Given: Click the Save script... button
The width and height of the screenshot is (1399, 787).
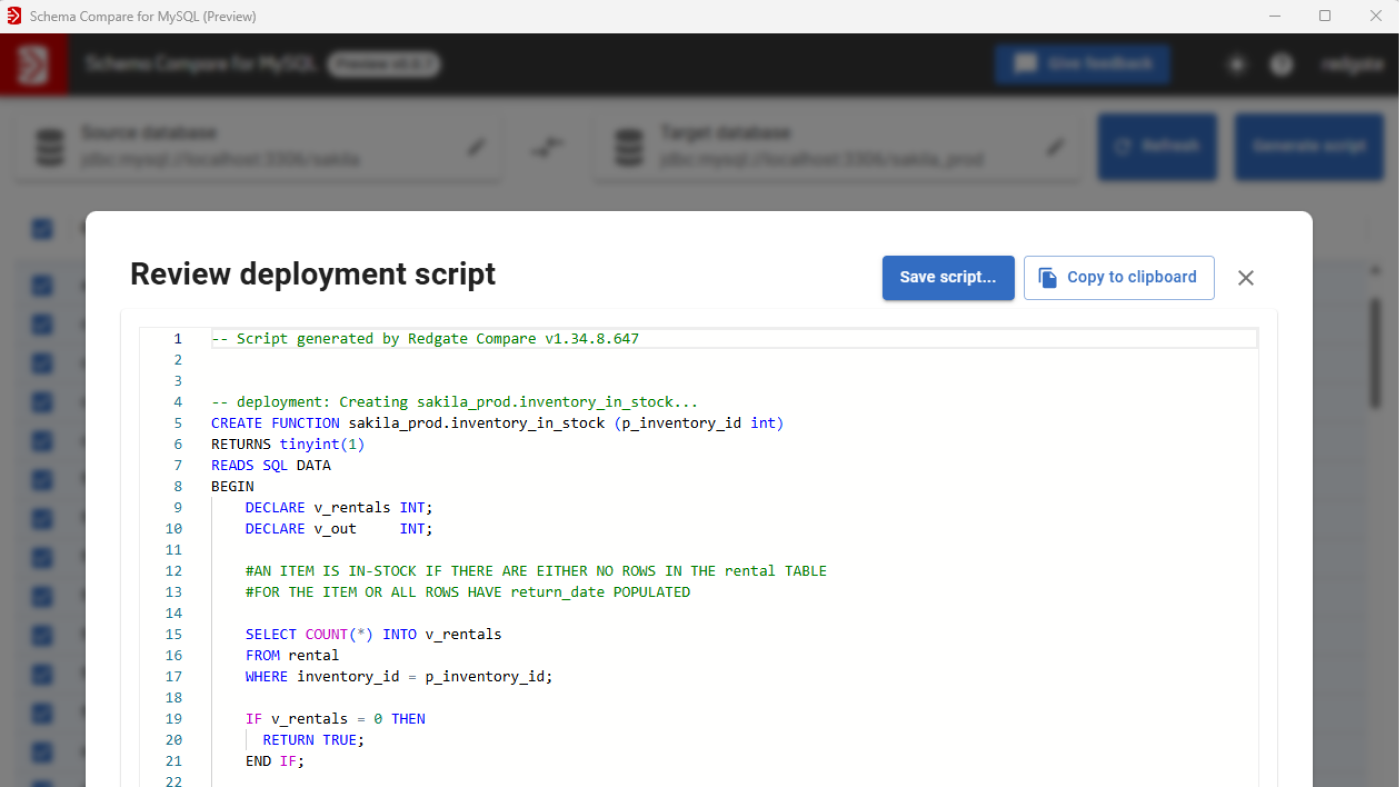Looking at the screenshot, I should click(948, 278).
